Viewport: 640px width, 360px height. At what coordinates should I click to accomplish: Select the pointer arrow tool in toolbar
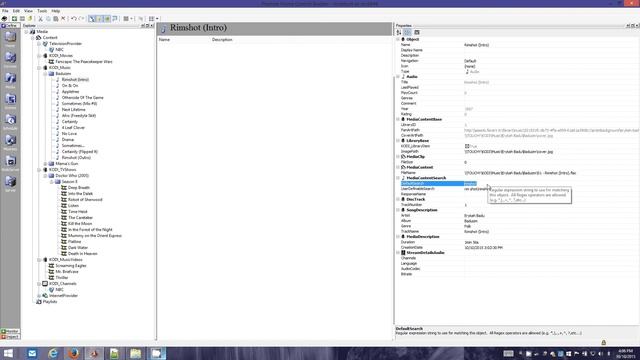tap(92, 19)
